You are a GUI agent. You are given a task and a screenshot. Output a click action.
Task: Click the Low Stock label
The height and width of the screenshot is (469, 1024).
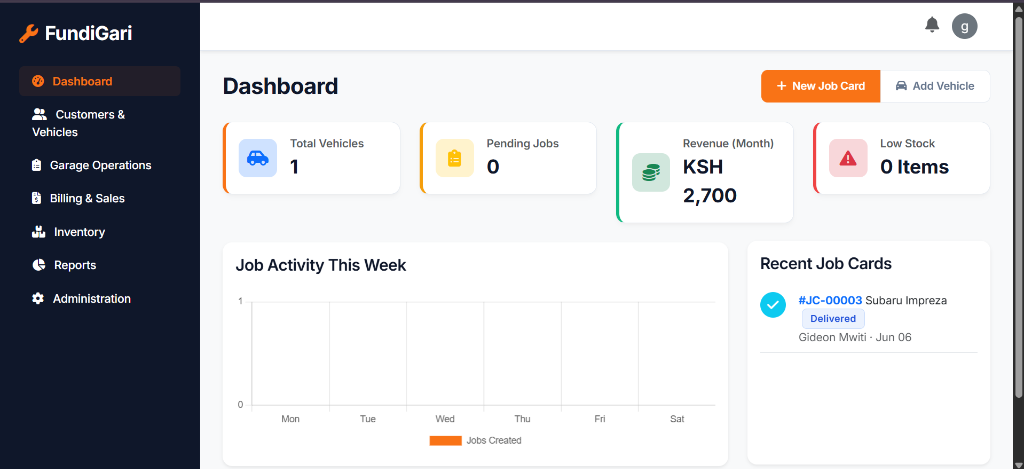(x=908, y=143)
